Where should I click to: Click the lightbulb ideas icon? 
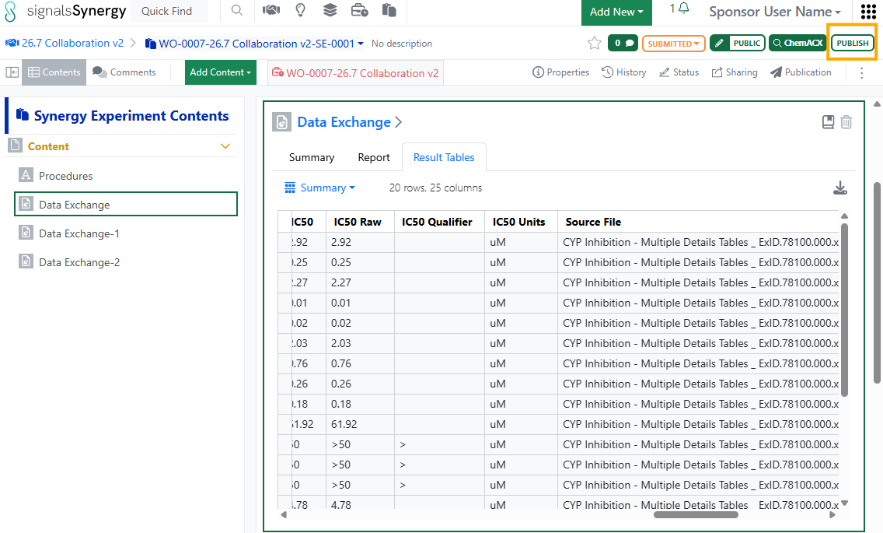pos(301,10)
